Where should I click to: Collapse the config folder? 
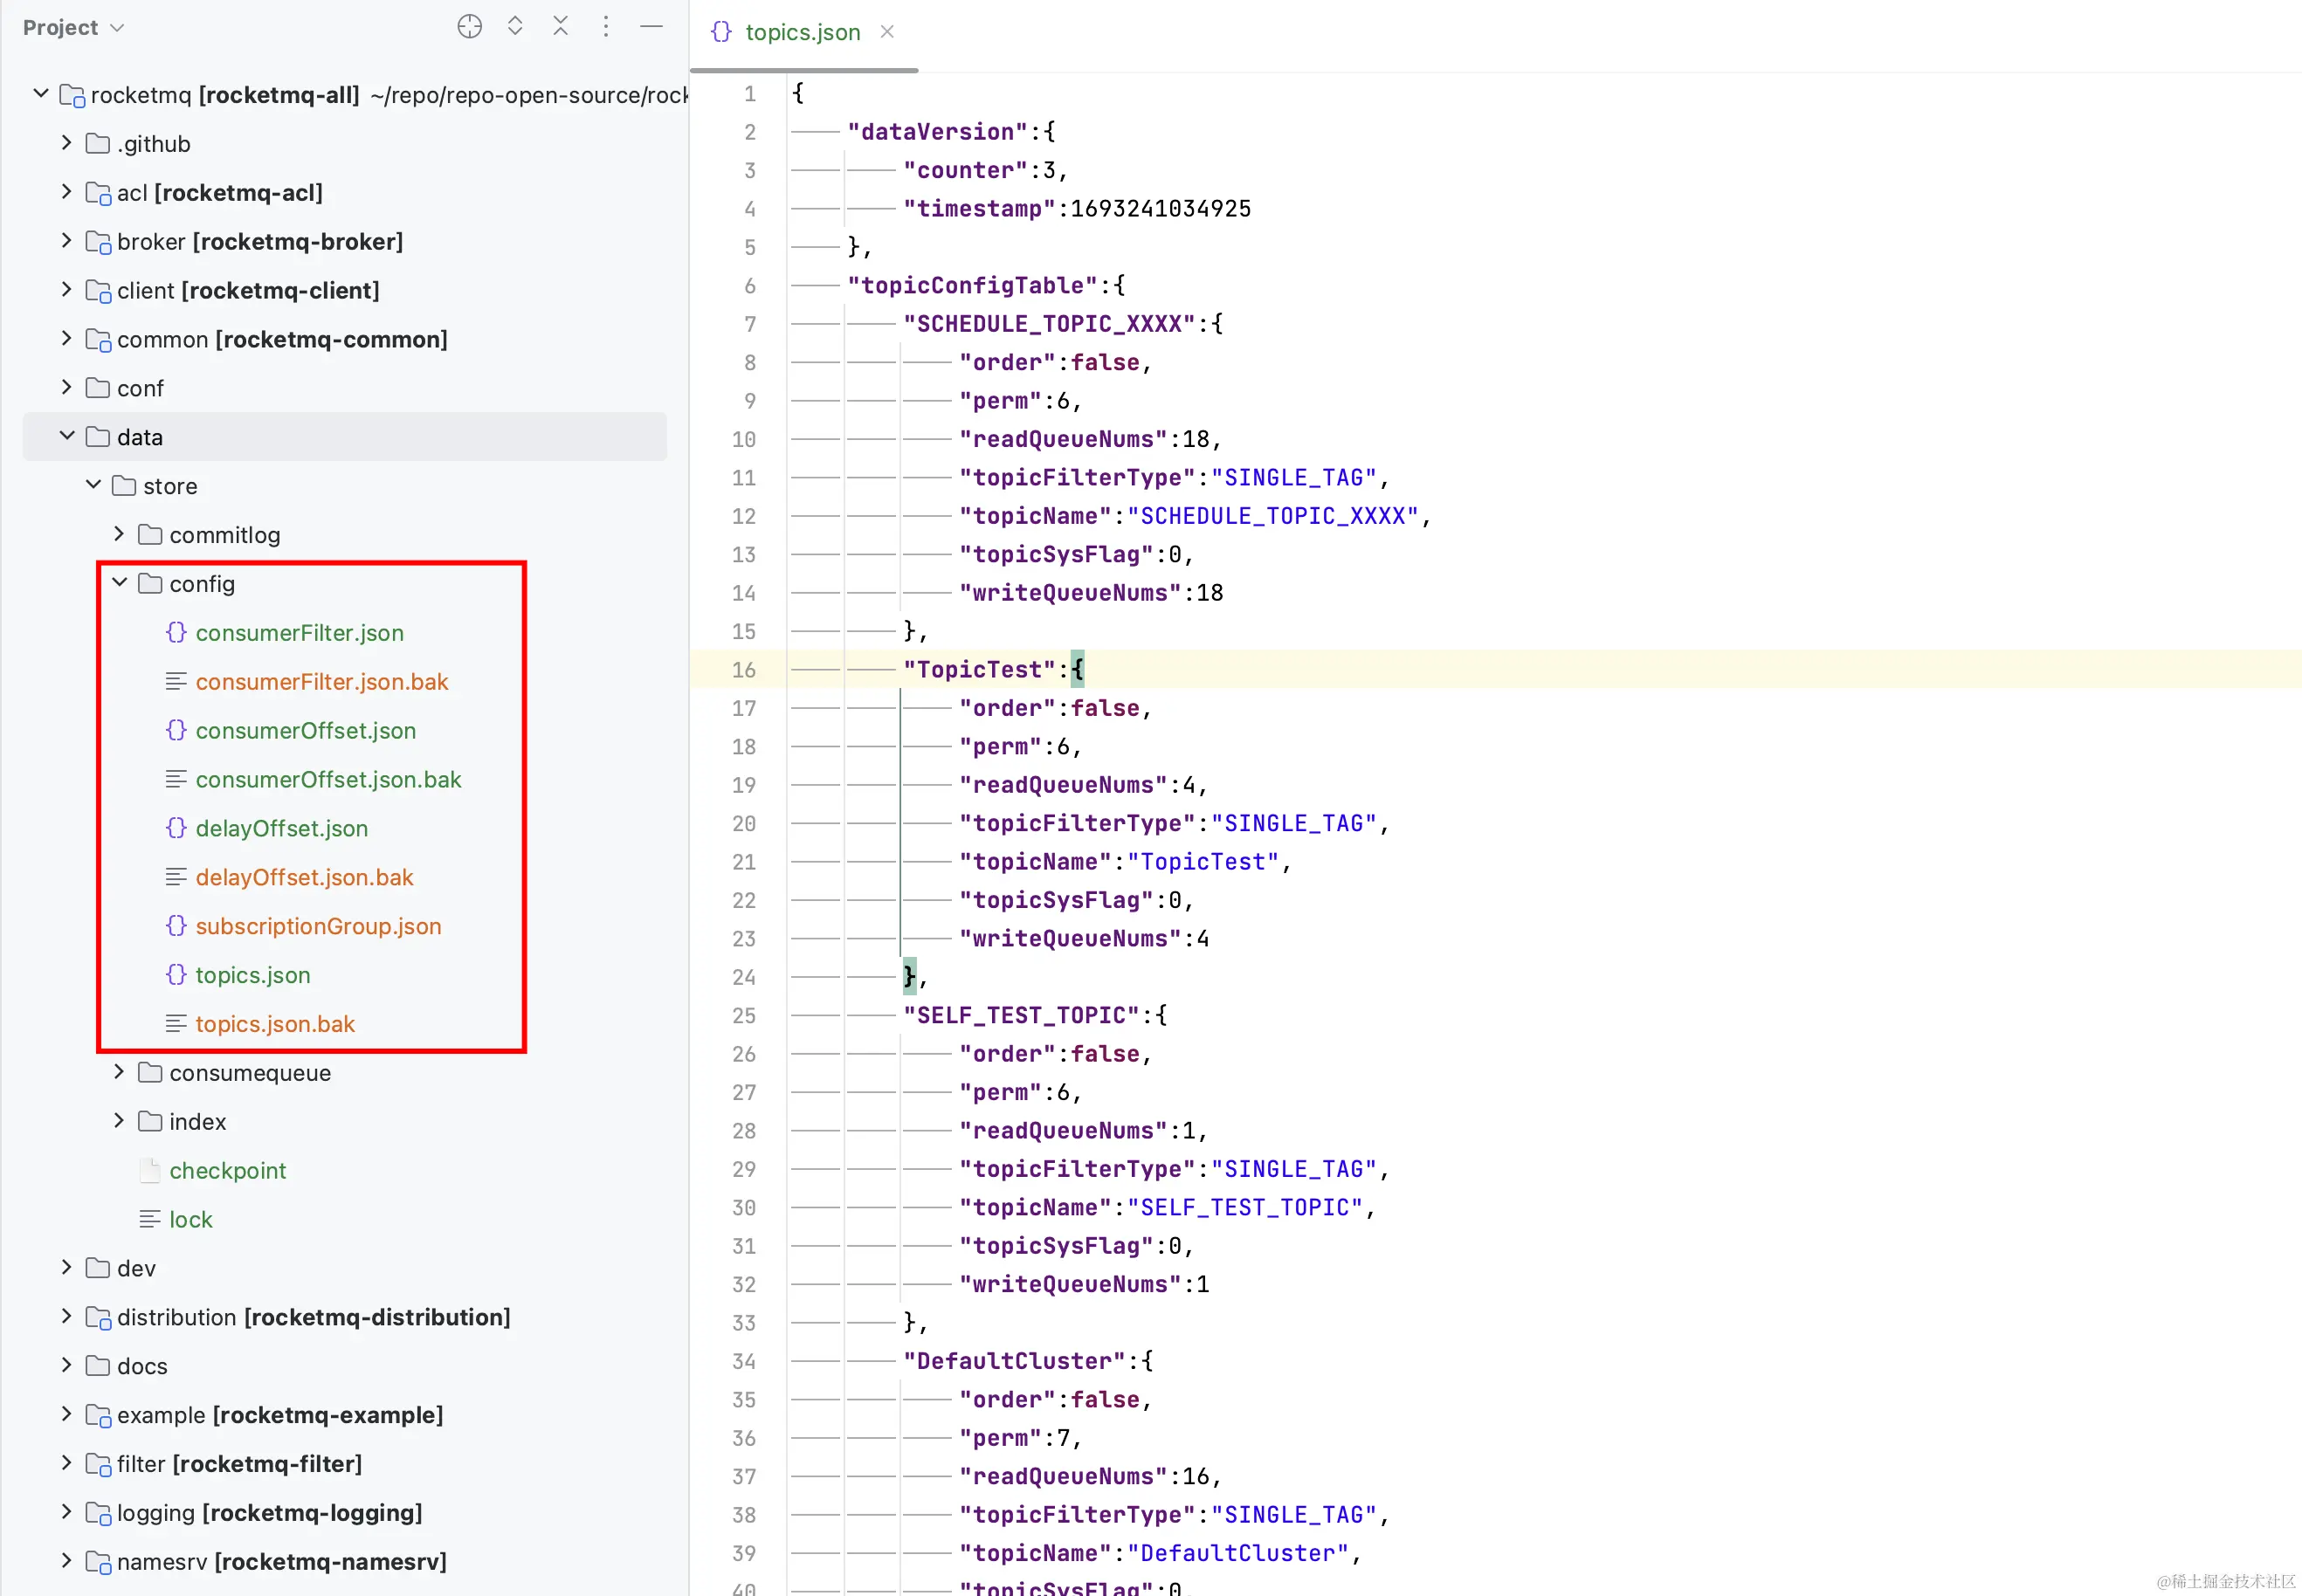tap(119, 583)
